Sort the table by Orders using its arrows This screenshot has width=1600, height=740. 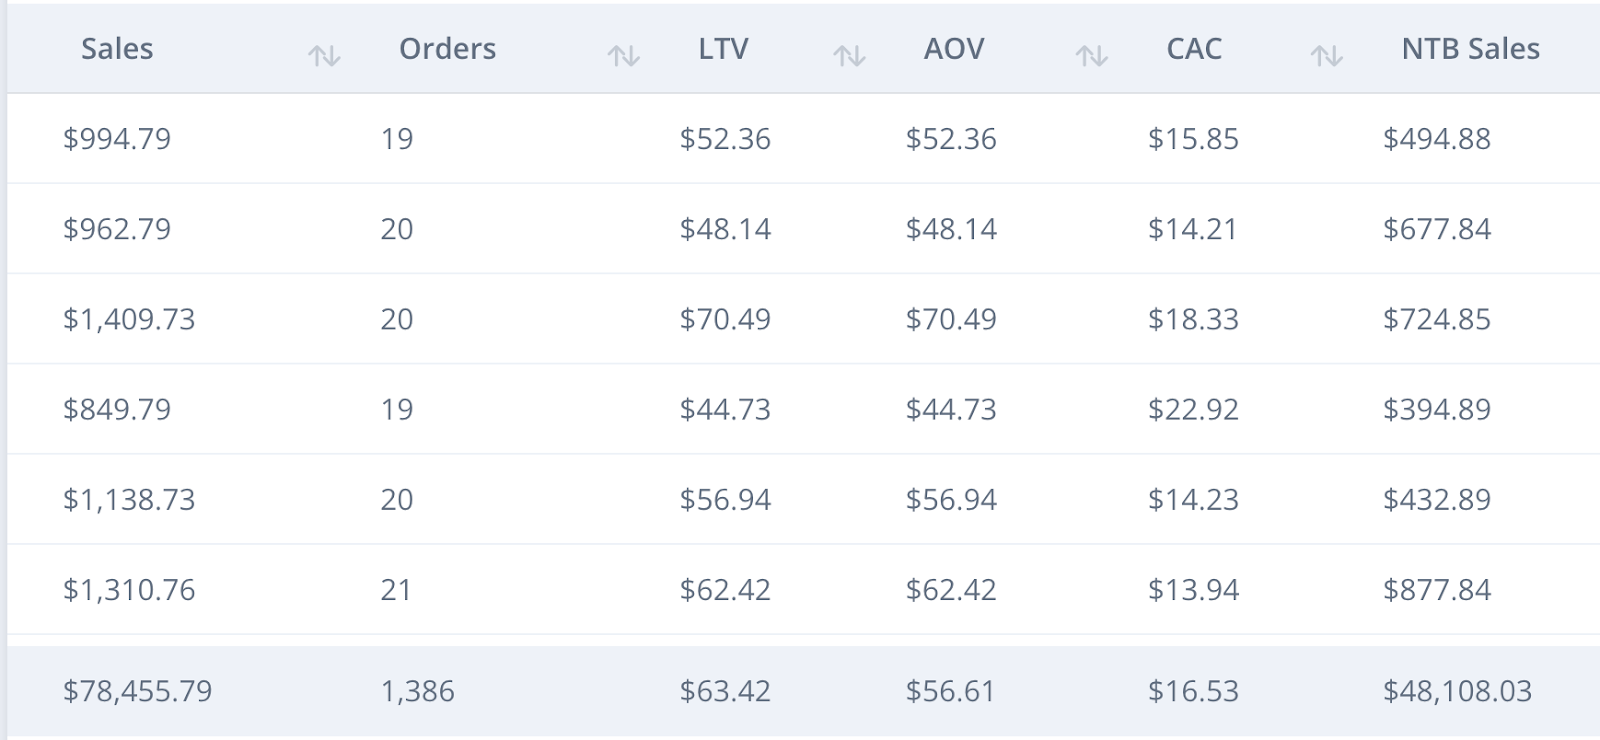pyautogui.click(x=624, y=56)
